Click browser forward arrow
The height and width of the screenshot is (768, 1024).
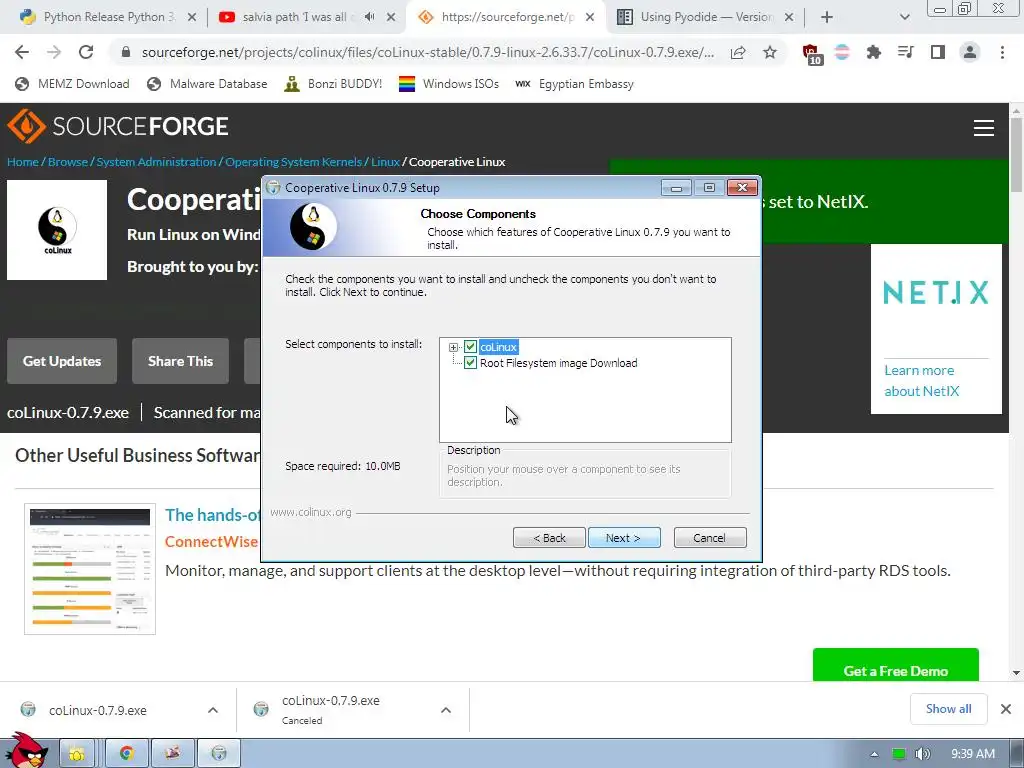coord(54,52)
